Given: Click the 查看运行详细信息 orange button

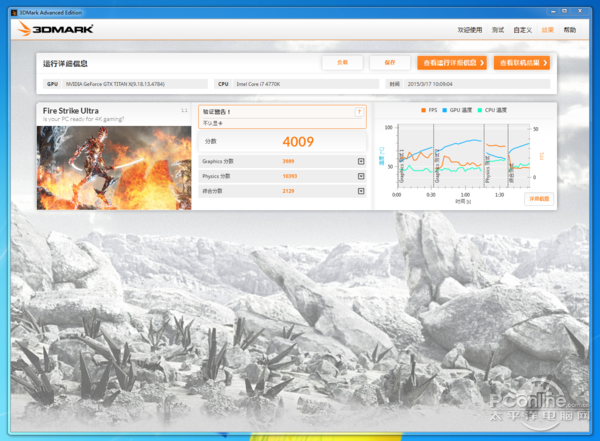Looking at the screenshot, I should click(x=452, y=63).
